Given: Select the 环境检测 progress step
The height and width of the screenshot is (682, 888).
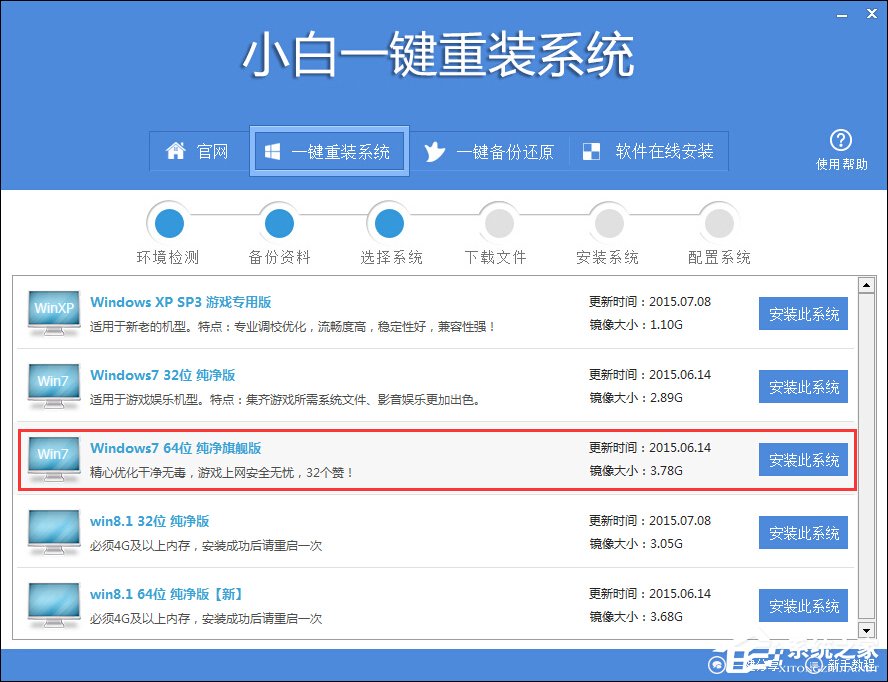Looking at the screenshot, I should pyautogui.click(x=168, y=222).
